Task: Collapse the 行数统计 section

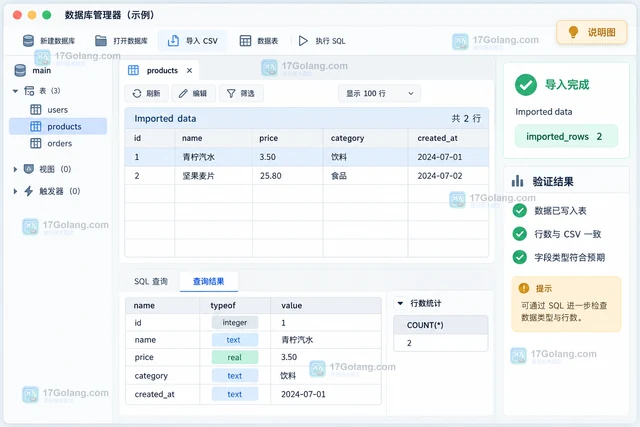Action: pos(400,303)
